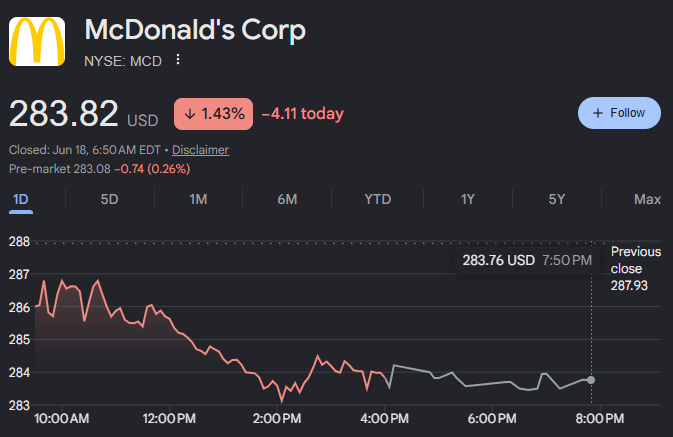673x437 pixels.
Task: Show the 6M chart range
Action: [287, 200]
